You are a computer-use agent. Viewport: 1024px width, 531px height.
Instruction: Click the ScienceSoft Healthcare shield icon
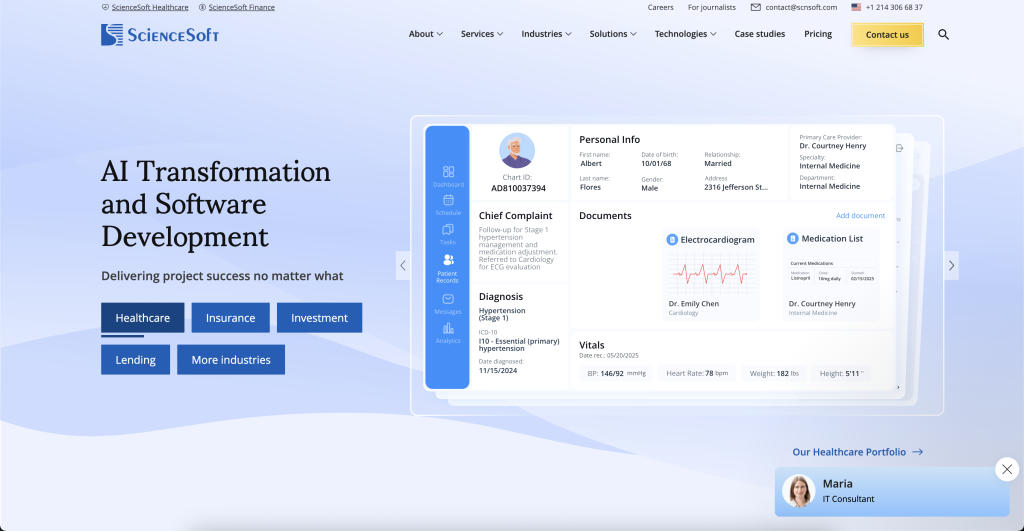click(x=105, y=7)
